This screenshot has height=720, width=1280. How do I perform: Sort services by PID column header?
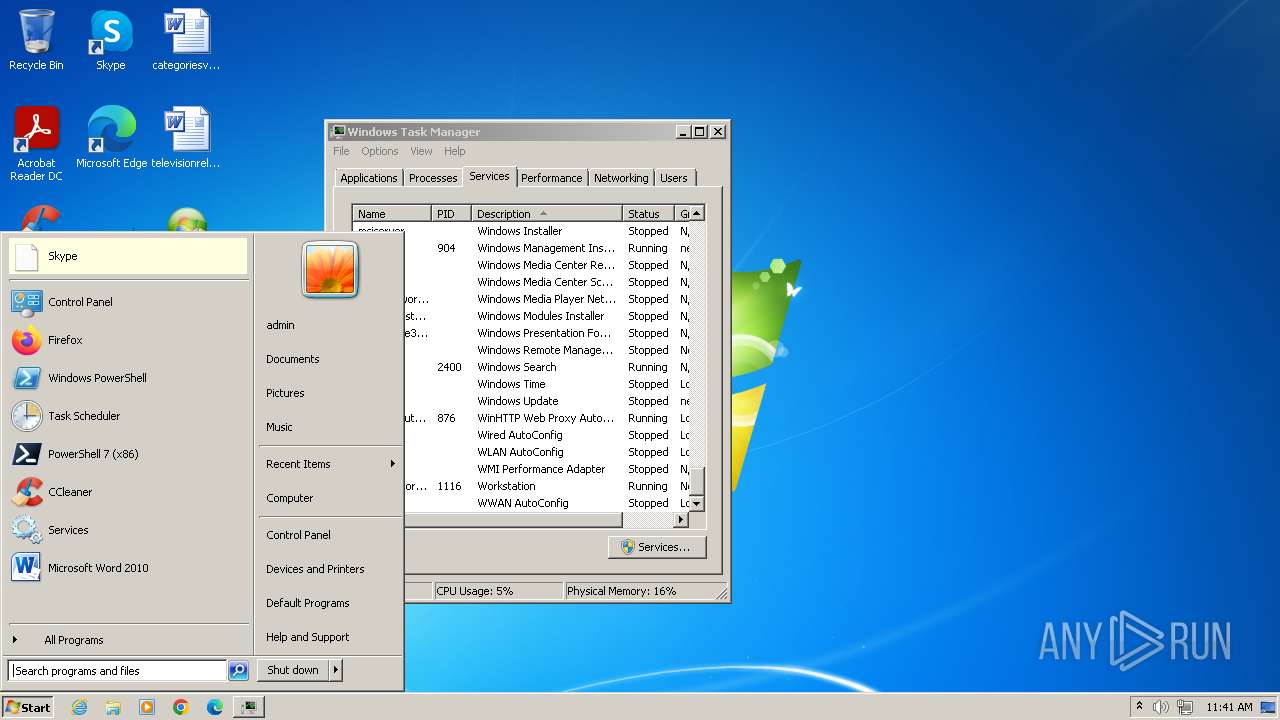[x=451, y=214]
